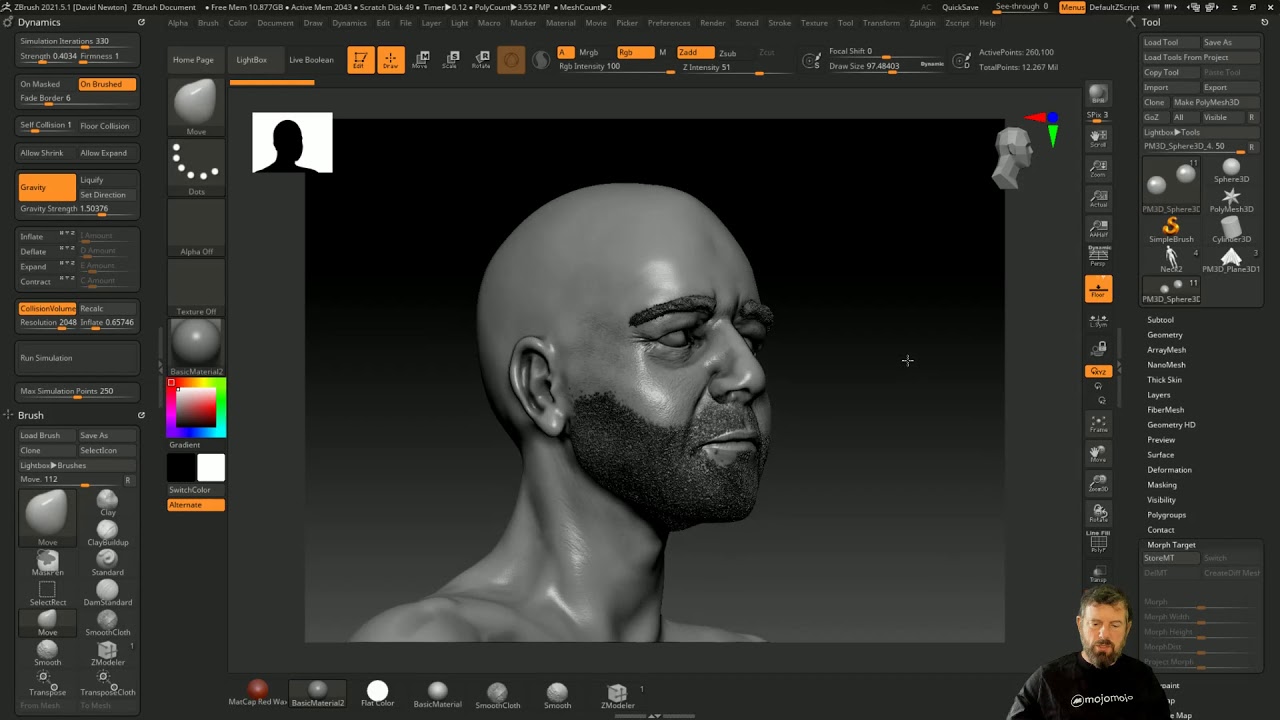Click the Zoom3D navigation icon
1280x720 pixels.
click(x=1098, y=484)
